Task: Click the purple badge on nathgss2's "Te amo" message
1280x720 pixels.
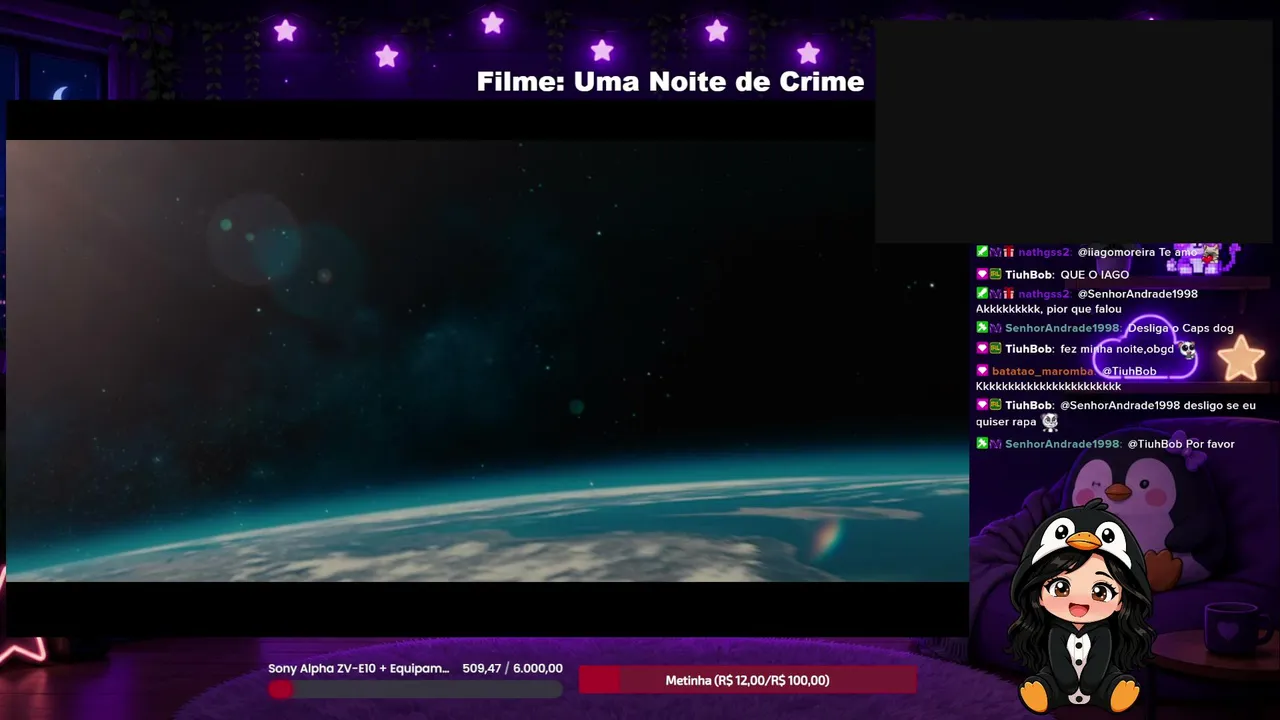Action: pos(995,252)
